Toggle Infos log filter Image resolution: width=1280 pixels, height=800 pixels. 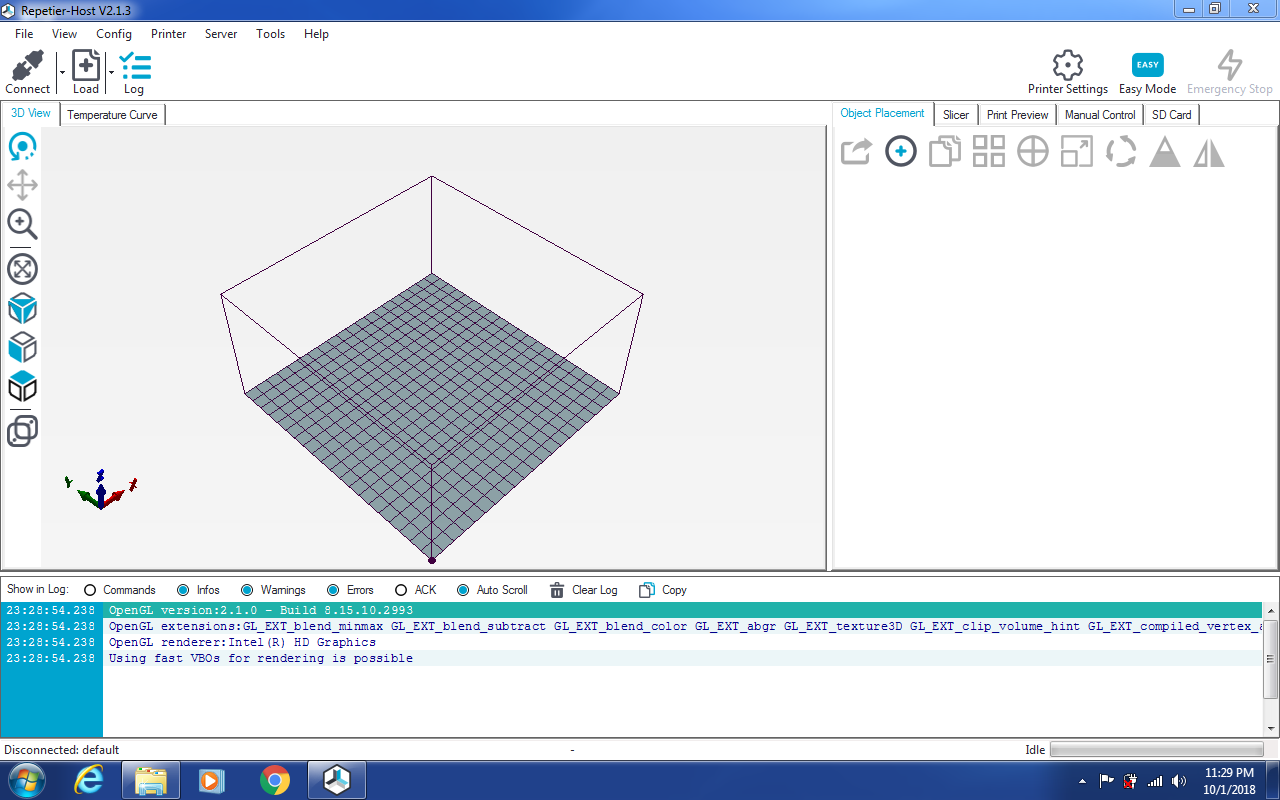pos(198,590)
